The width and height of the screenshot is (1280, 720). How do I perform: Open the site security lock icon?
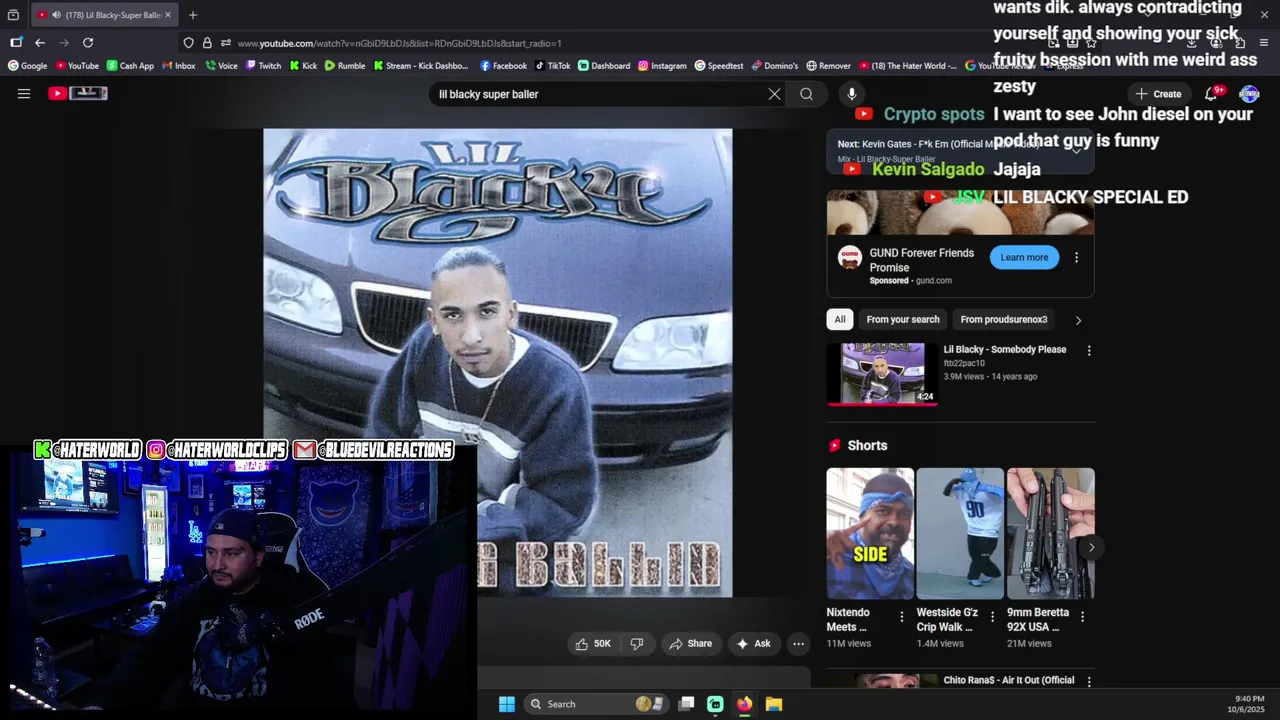click(207, 43)
